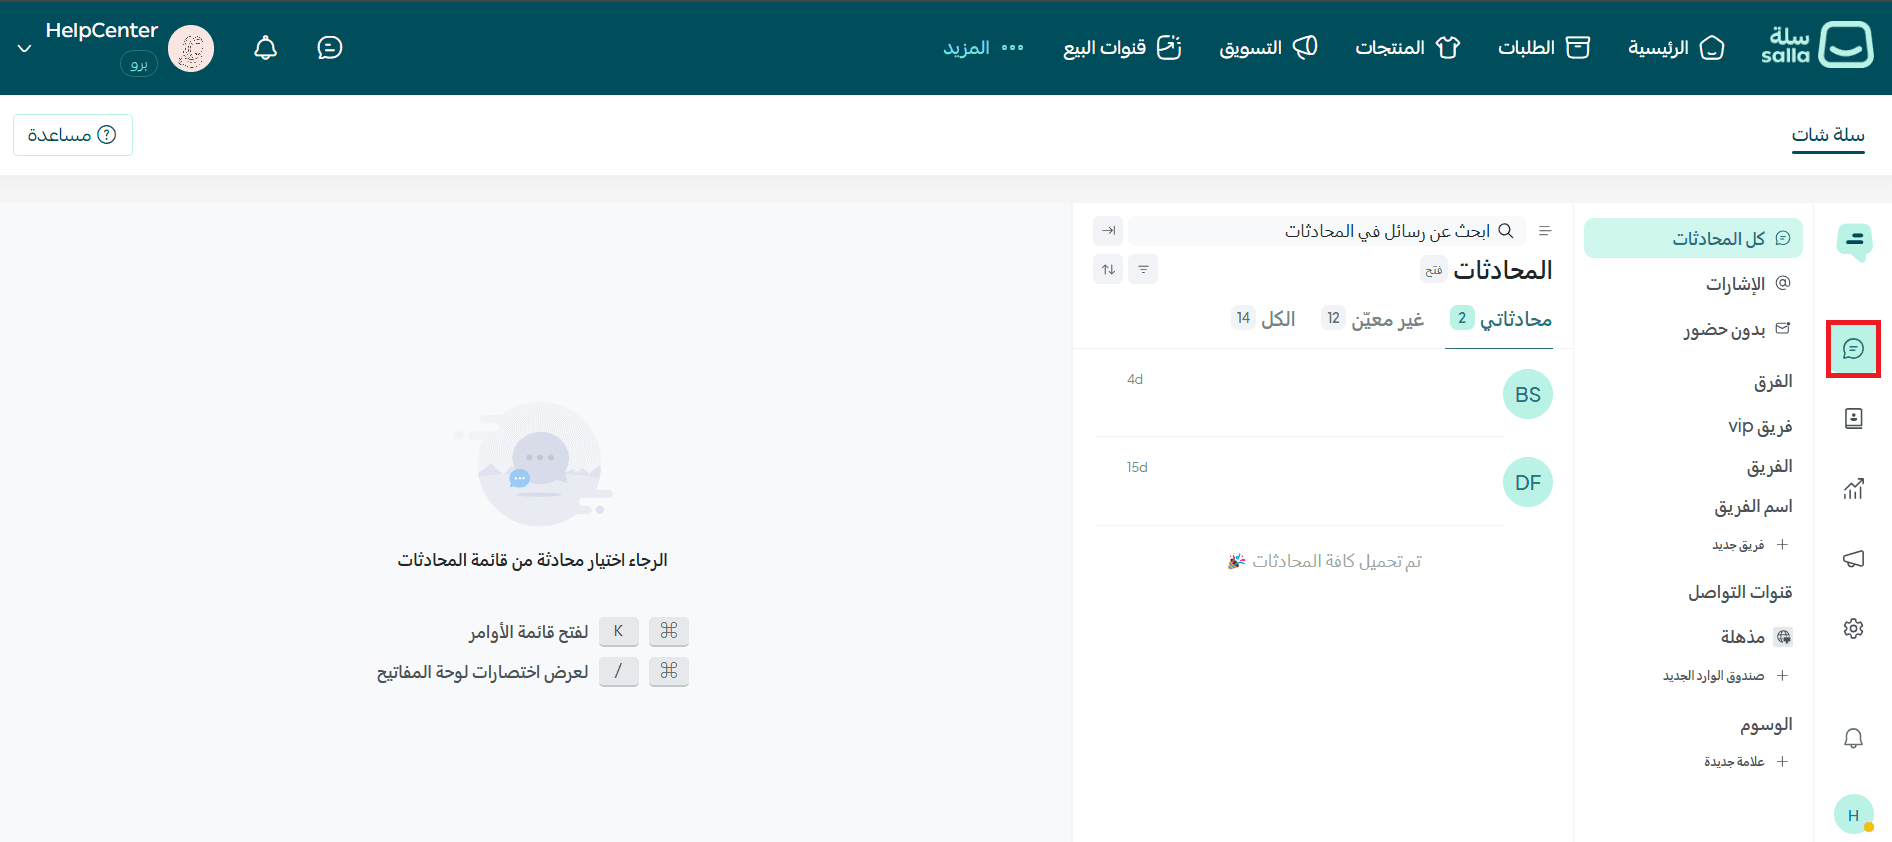Open the المنتجات products menu
This screenshot has height=842, width=1892.
(x=1408, y=48)
